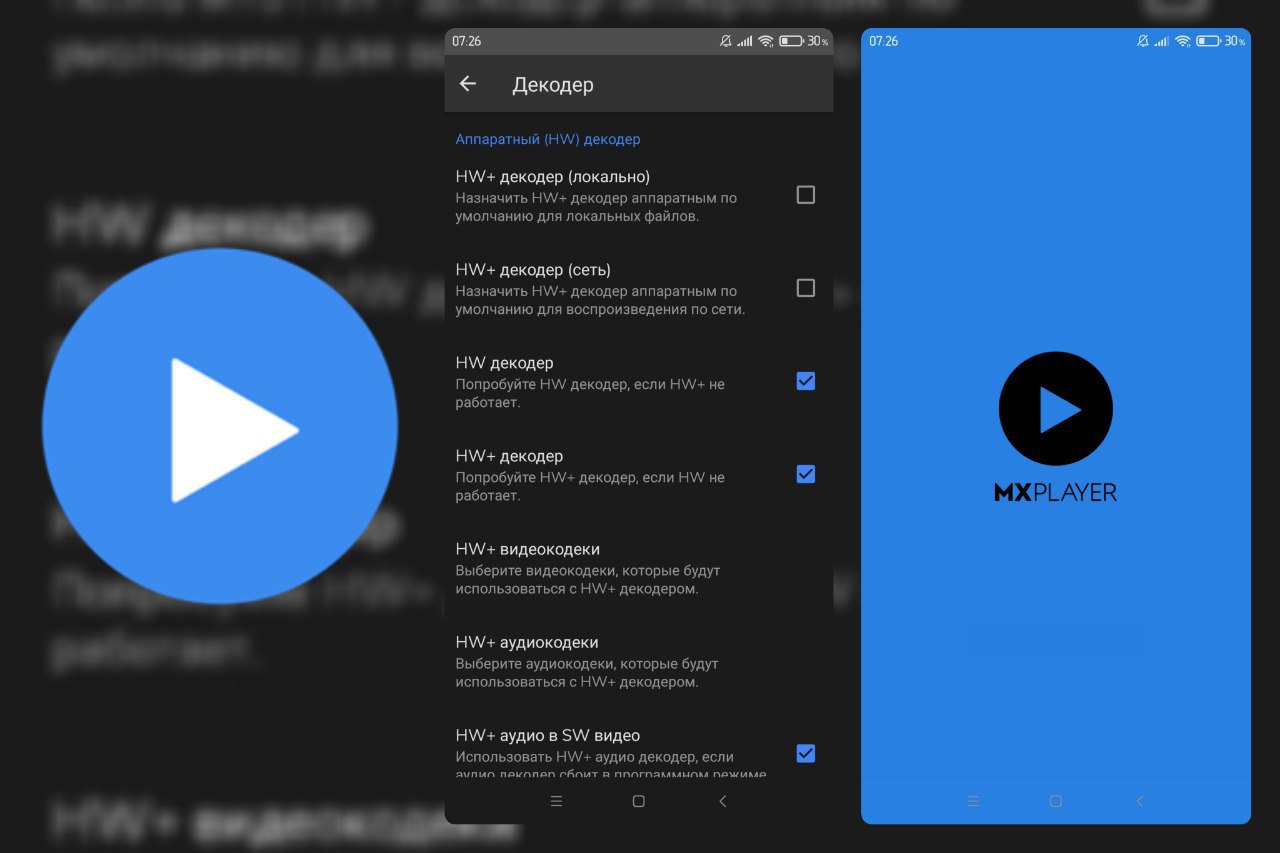Viewport: 1280px width, 853px height.
Task: Uncheck the HW+ декодер option
Action: point(806,474)
